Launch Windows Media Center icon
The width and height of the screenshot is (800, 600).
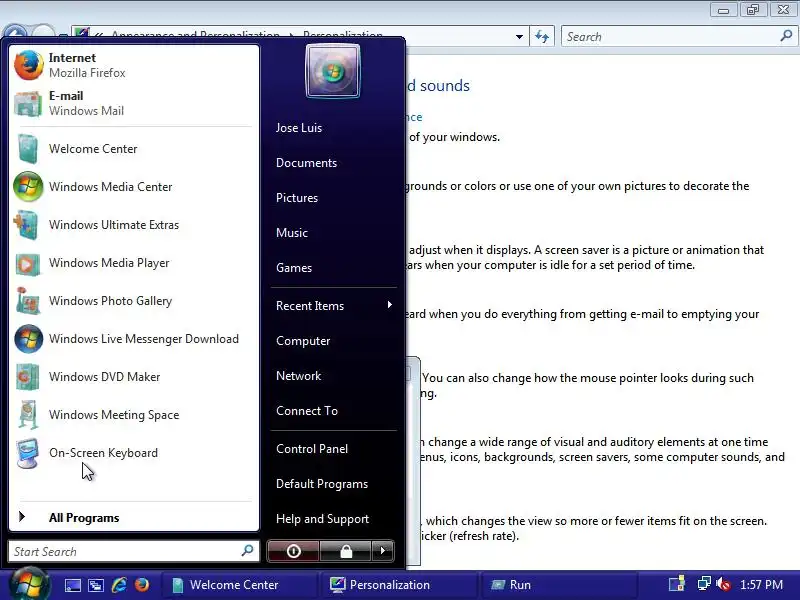pos(28,187)
